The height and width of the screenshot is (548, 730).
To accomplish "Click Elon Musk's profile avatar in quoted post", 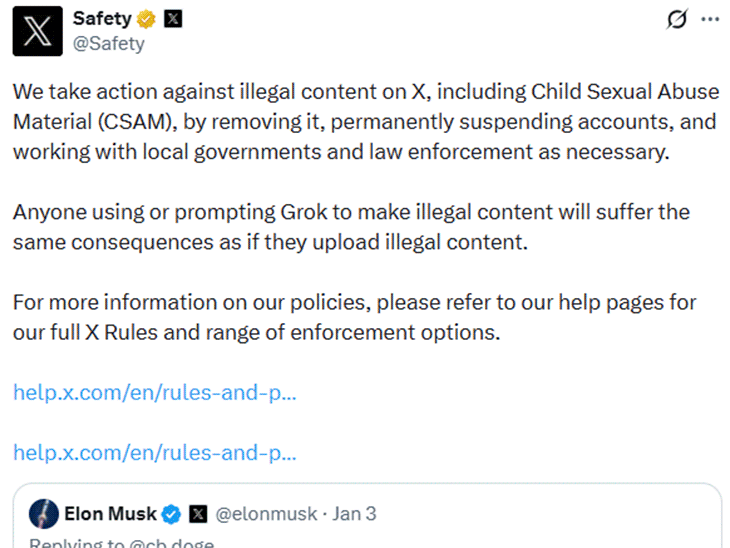I will click(x=43, y=514).
